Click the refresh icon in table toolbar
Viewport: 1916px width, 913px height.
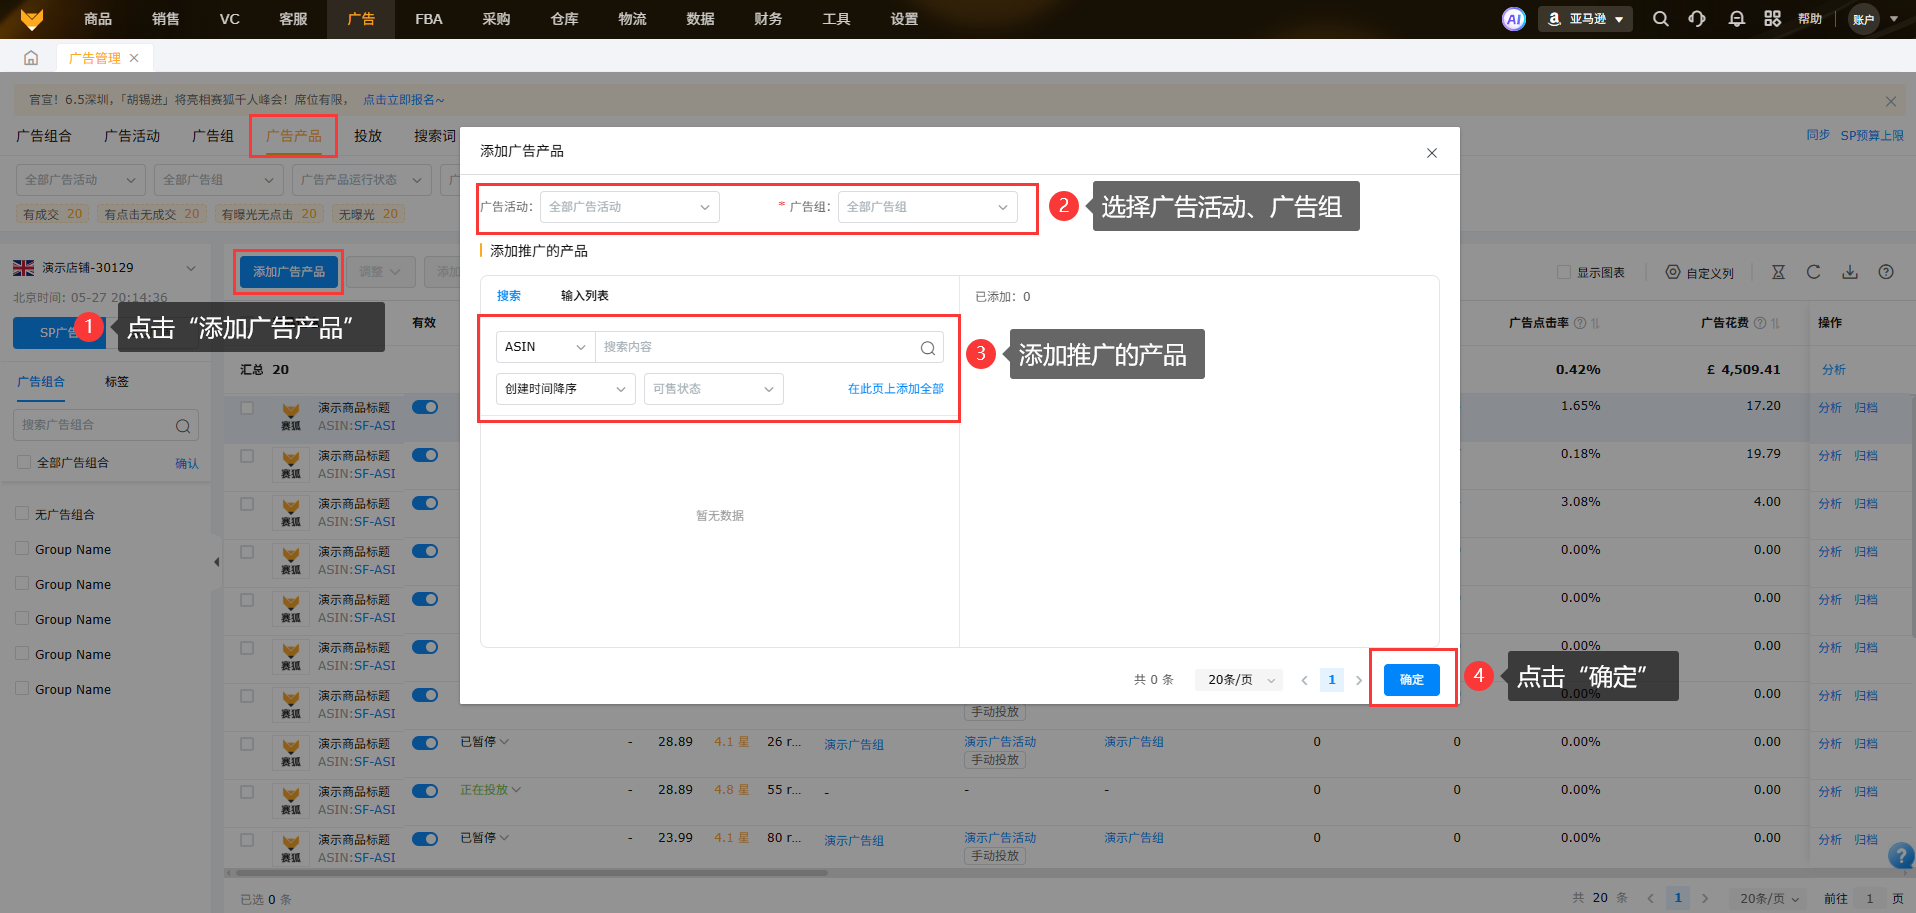click(x=1813, y=272)
